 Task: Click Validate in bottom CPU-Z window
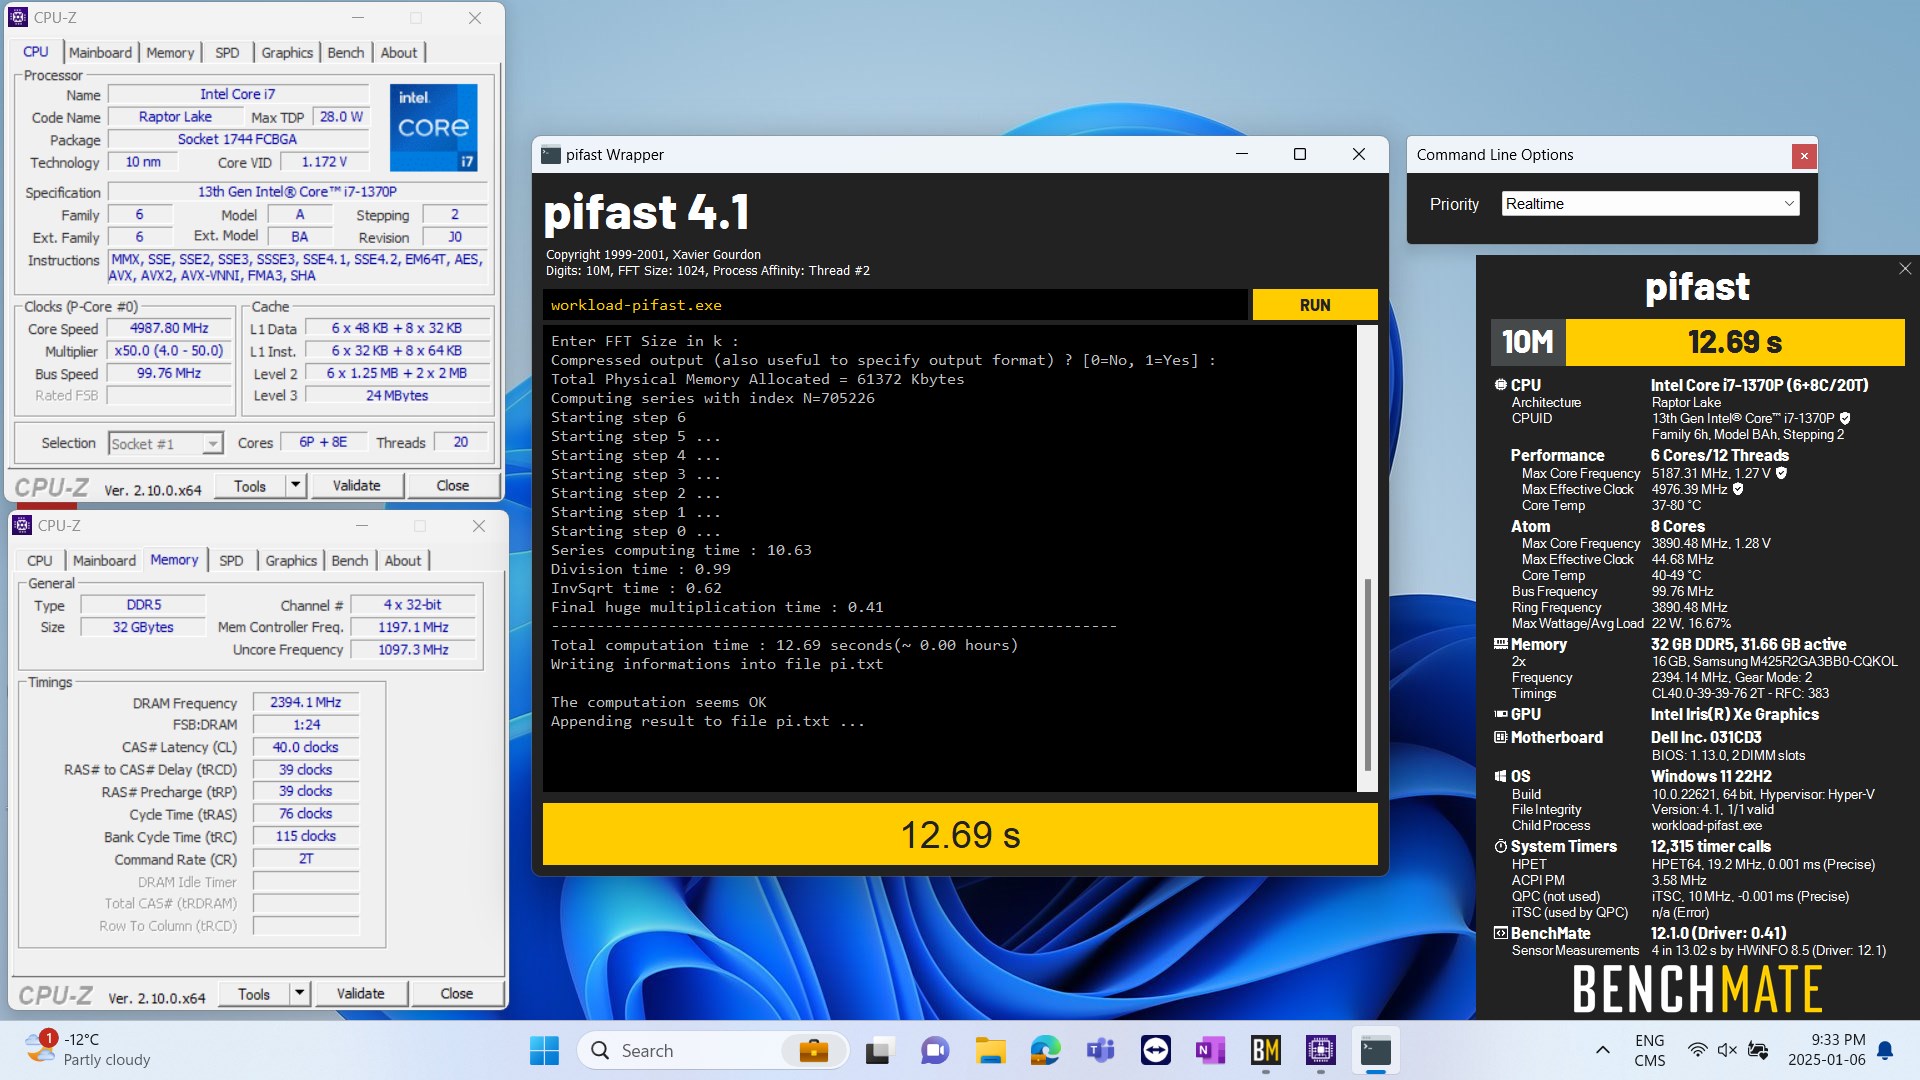pos(360,993)
